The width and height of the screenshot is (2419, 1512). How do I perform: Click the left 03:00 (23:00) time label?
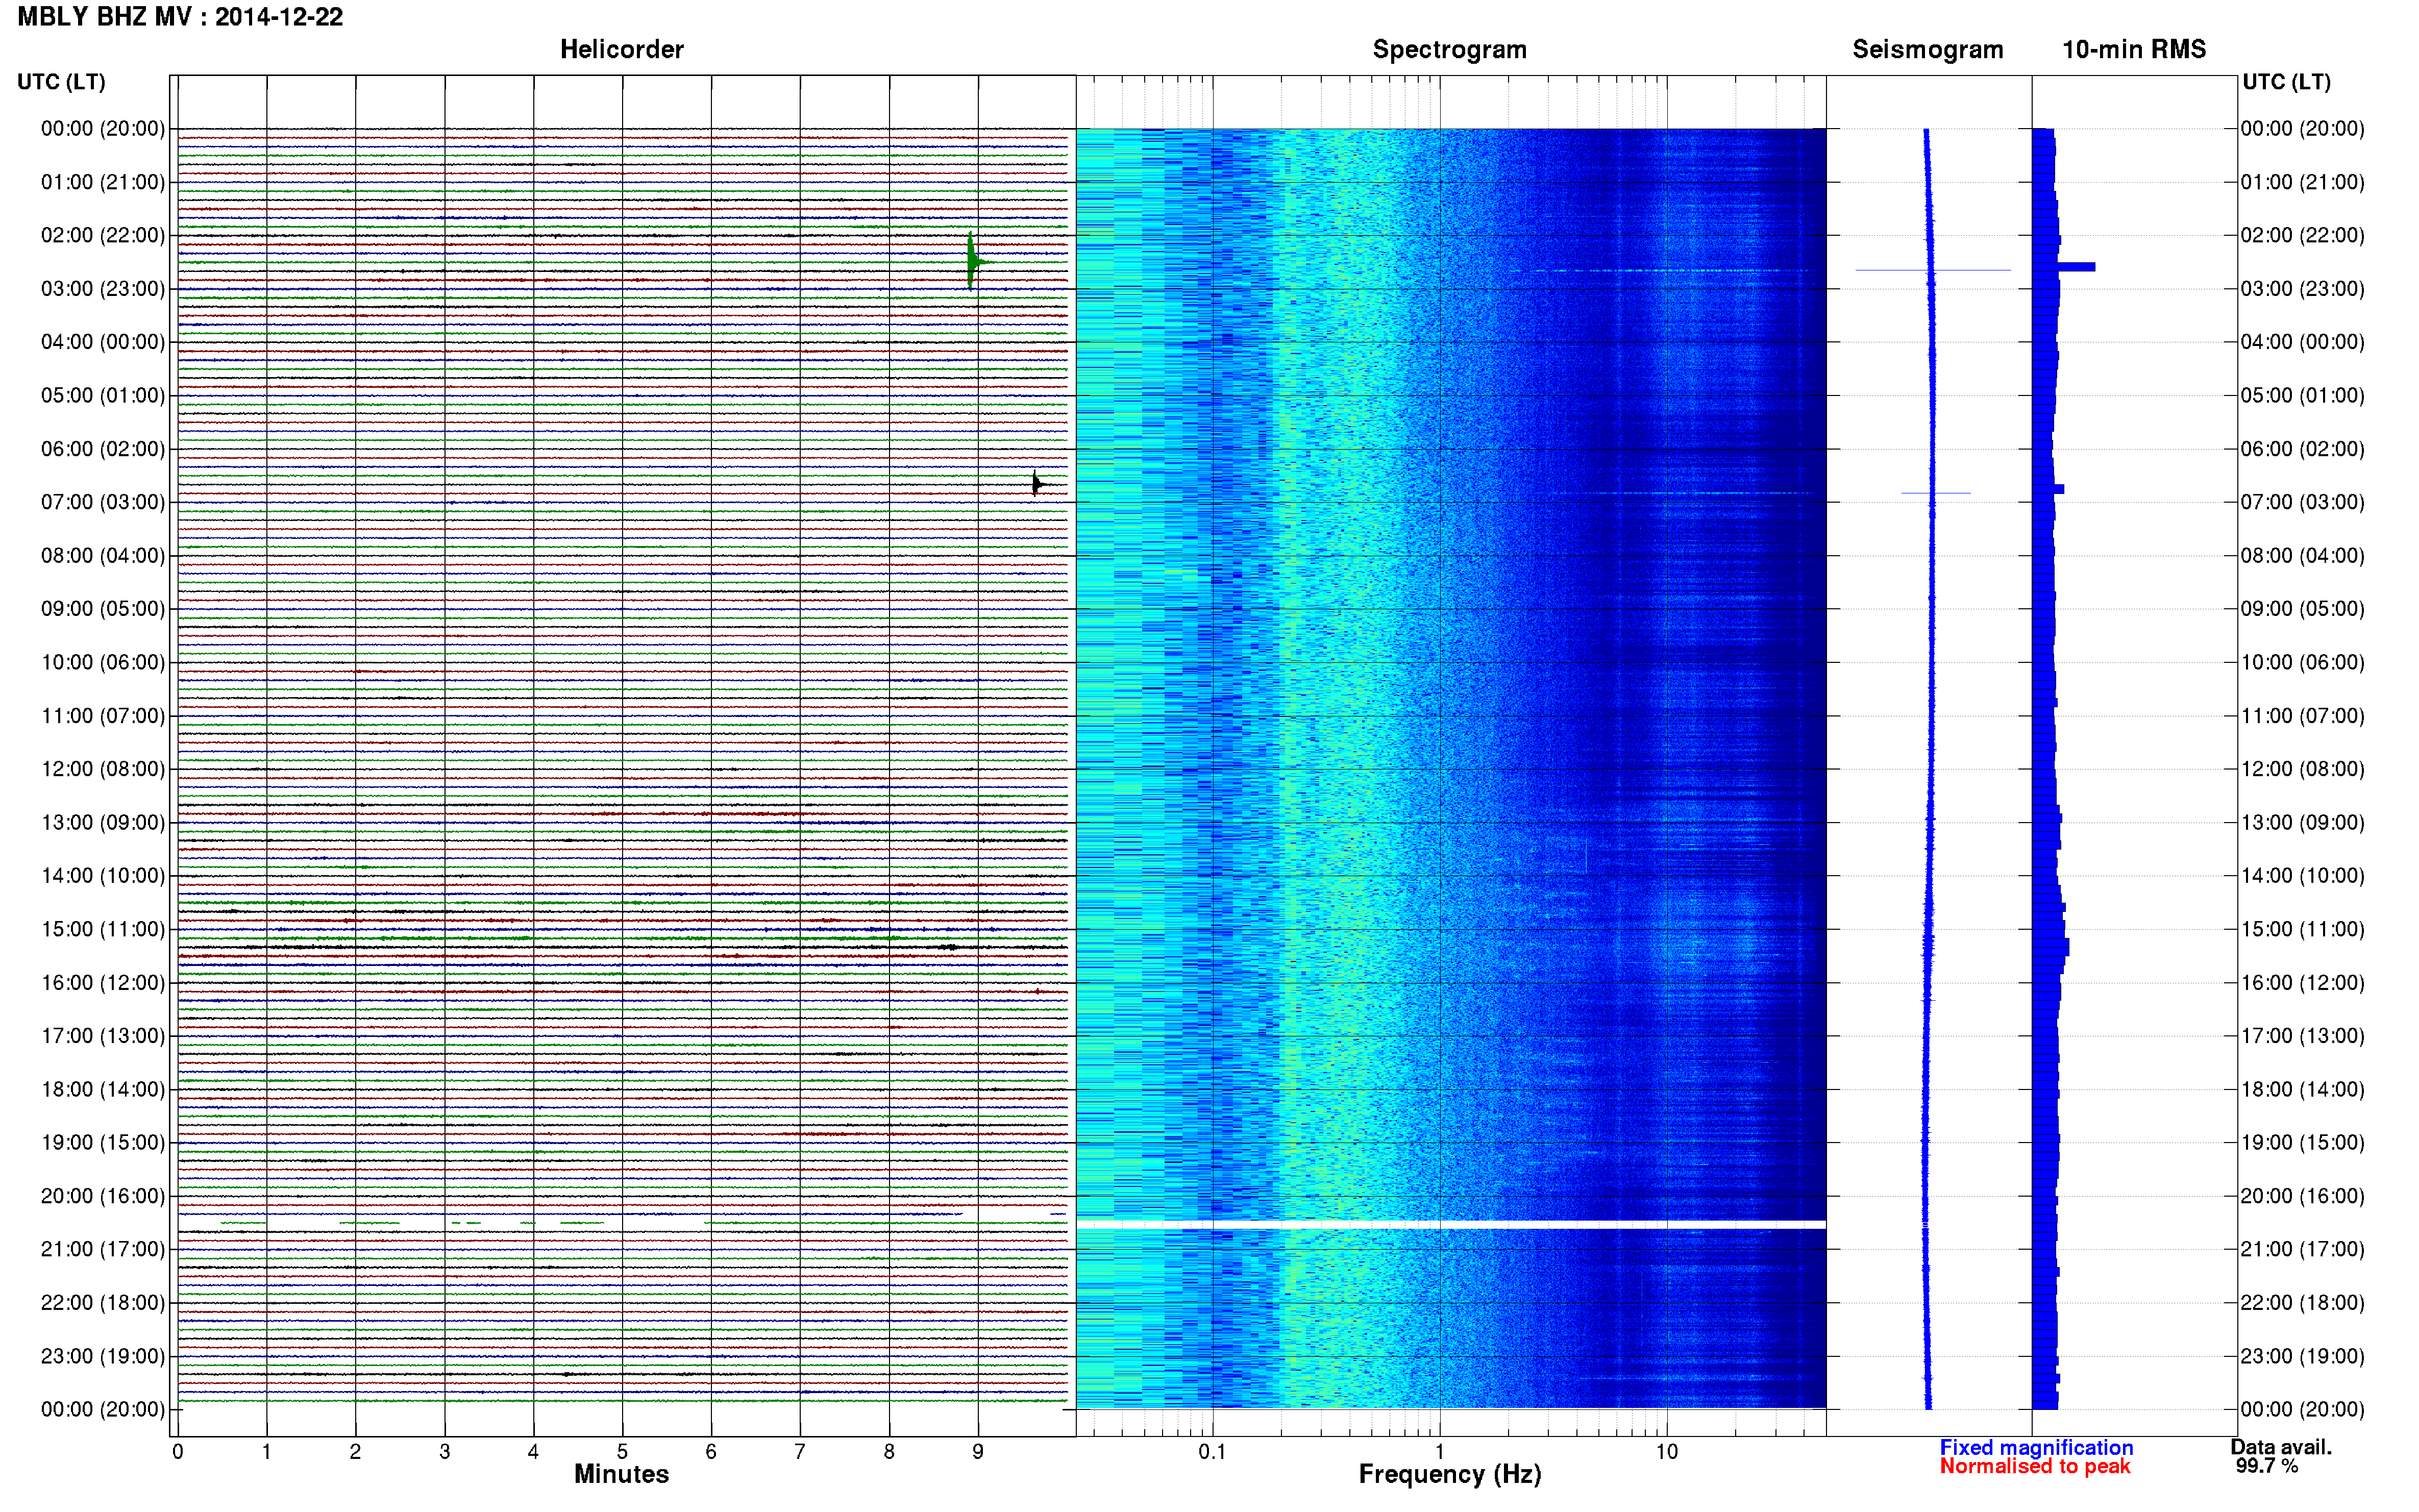point(103,289)
